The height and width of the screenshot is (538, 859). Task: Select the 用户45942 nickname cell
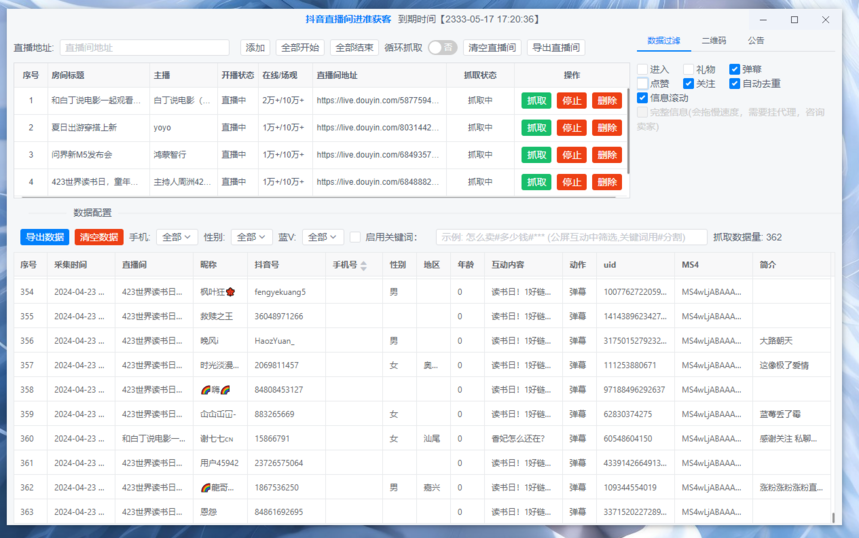coord(220,463)
